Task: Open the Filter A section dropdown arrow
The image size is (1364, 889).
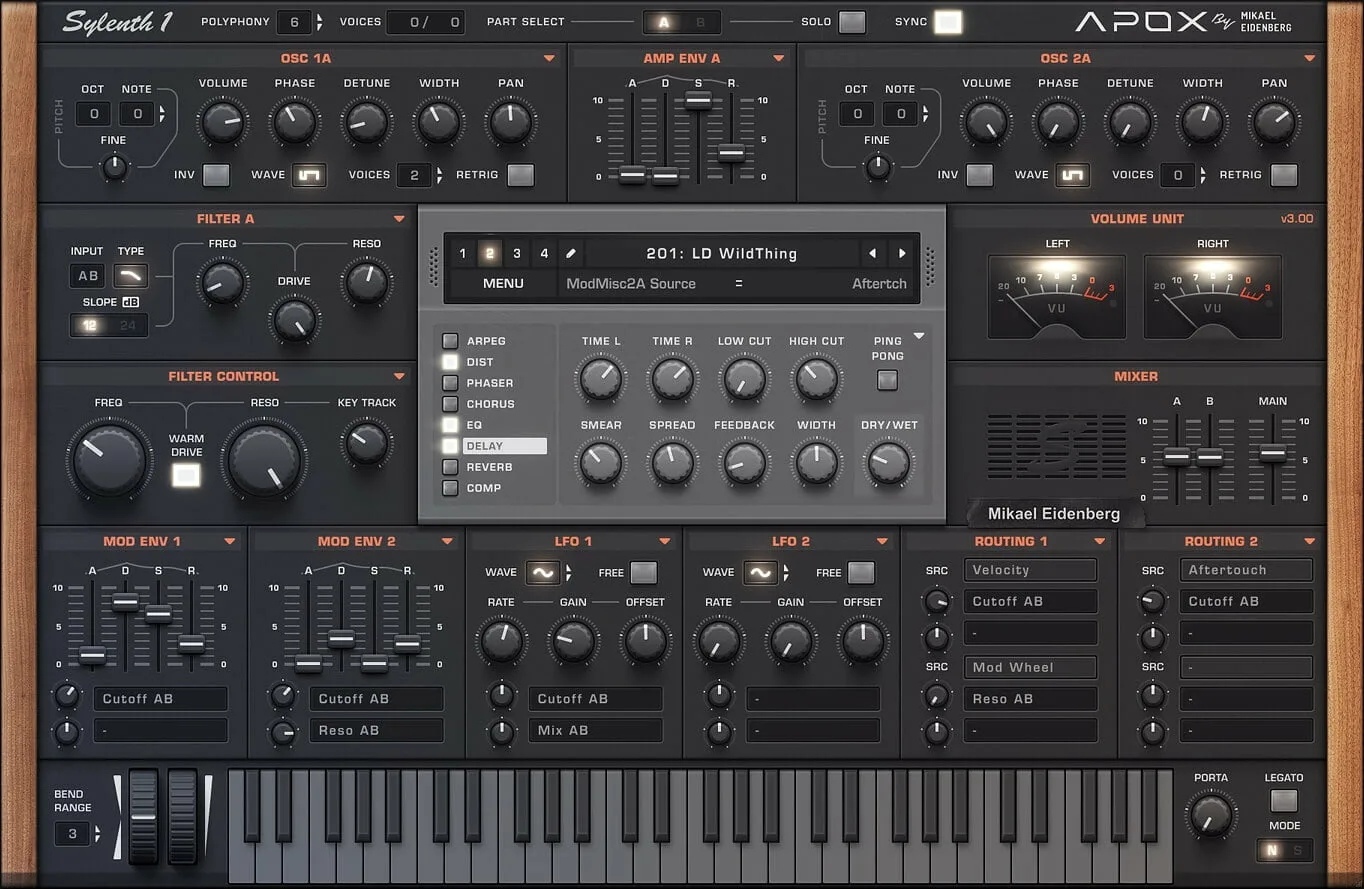Action: click(399, 219)
